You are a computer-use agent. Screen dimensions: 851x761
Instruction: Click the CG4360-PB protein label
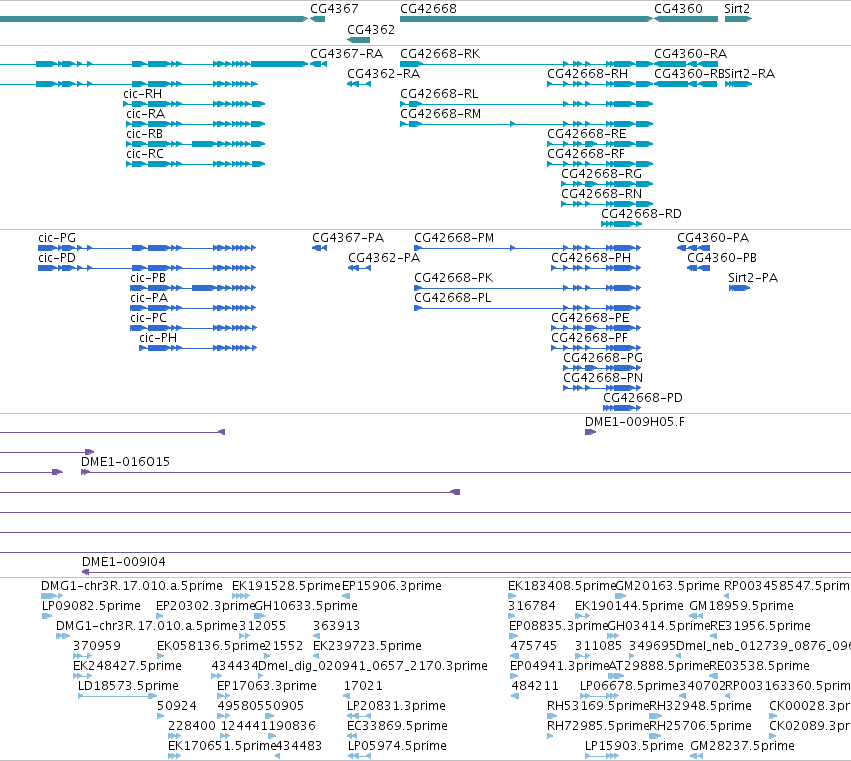click(x=722, y=258)
